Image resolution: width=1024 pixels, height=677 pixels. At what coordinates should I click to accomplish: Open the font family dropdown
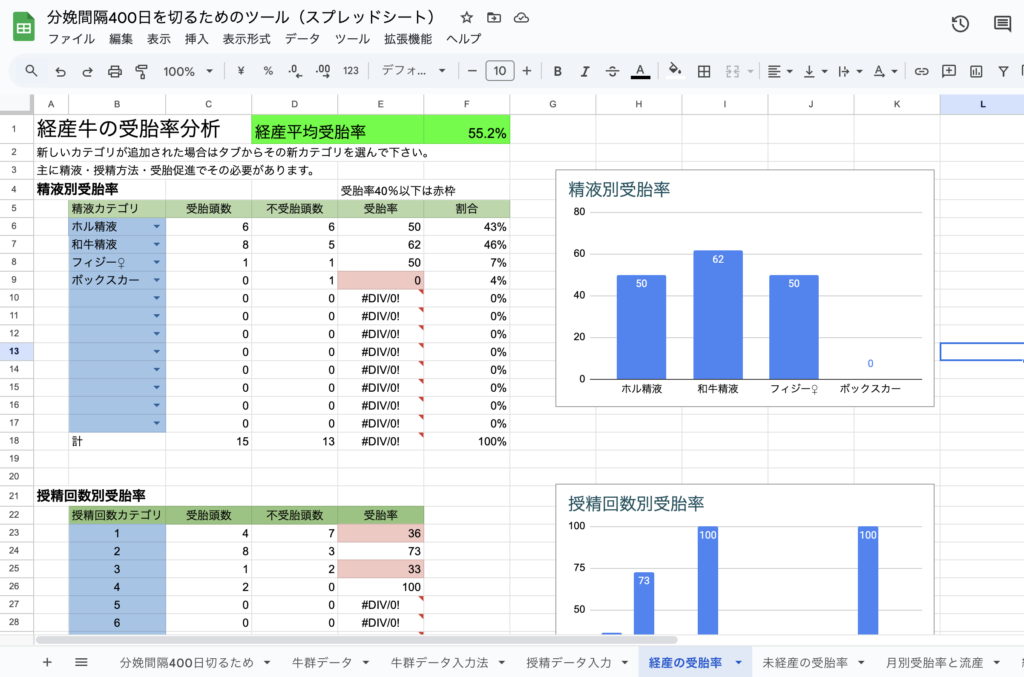414,71
